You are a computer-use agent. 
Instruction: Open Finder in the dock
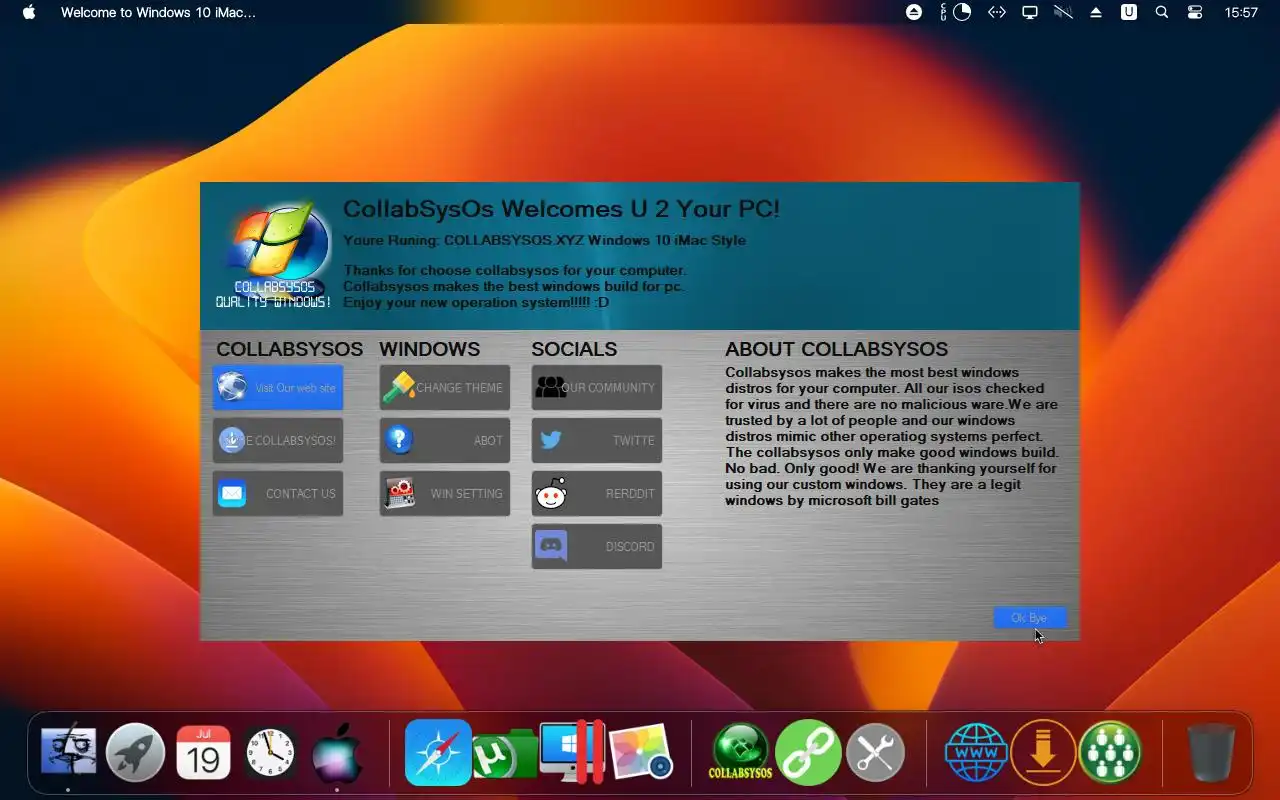68,753
